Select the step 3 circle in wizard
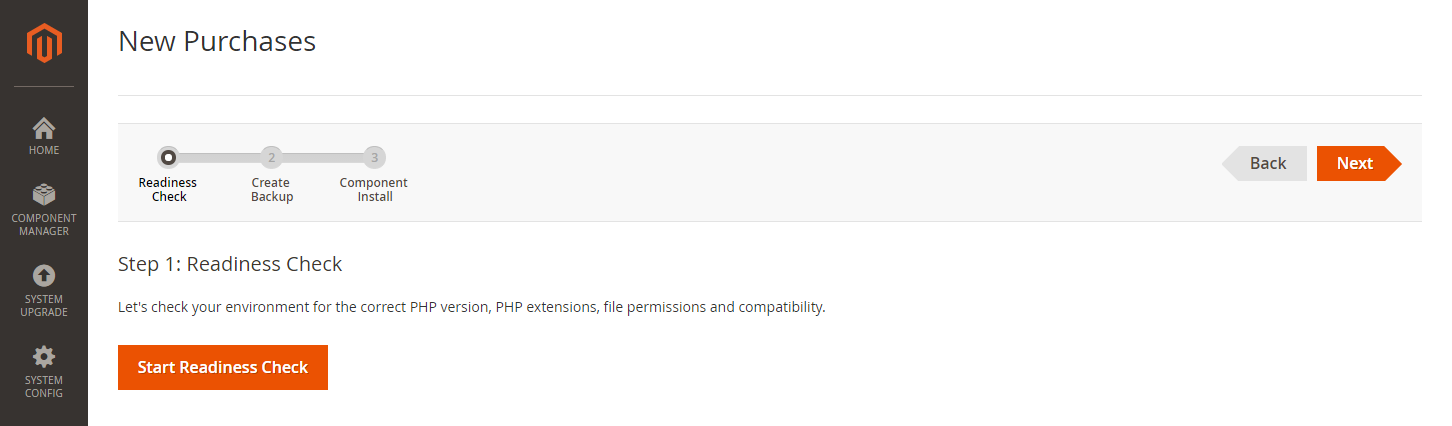Viewport: 1452px width, 426px height. 374,157
